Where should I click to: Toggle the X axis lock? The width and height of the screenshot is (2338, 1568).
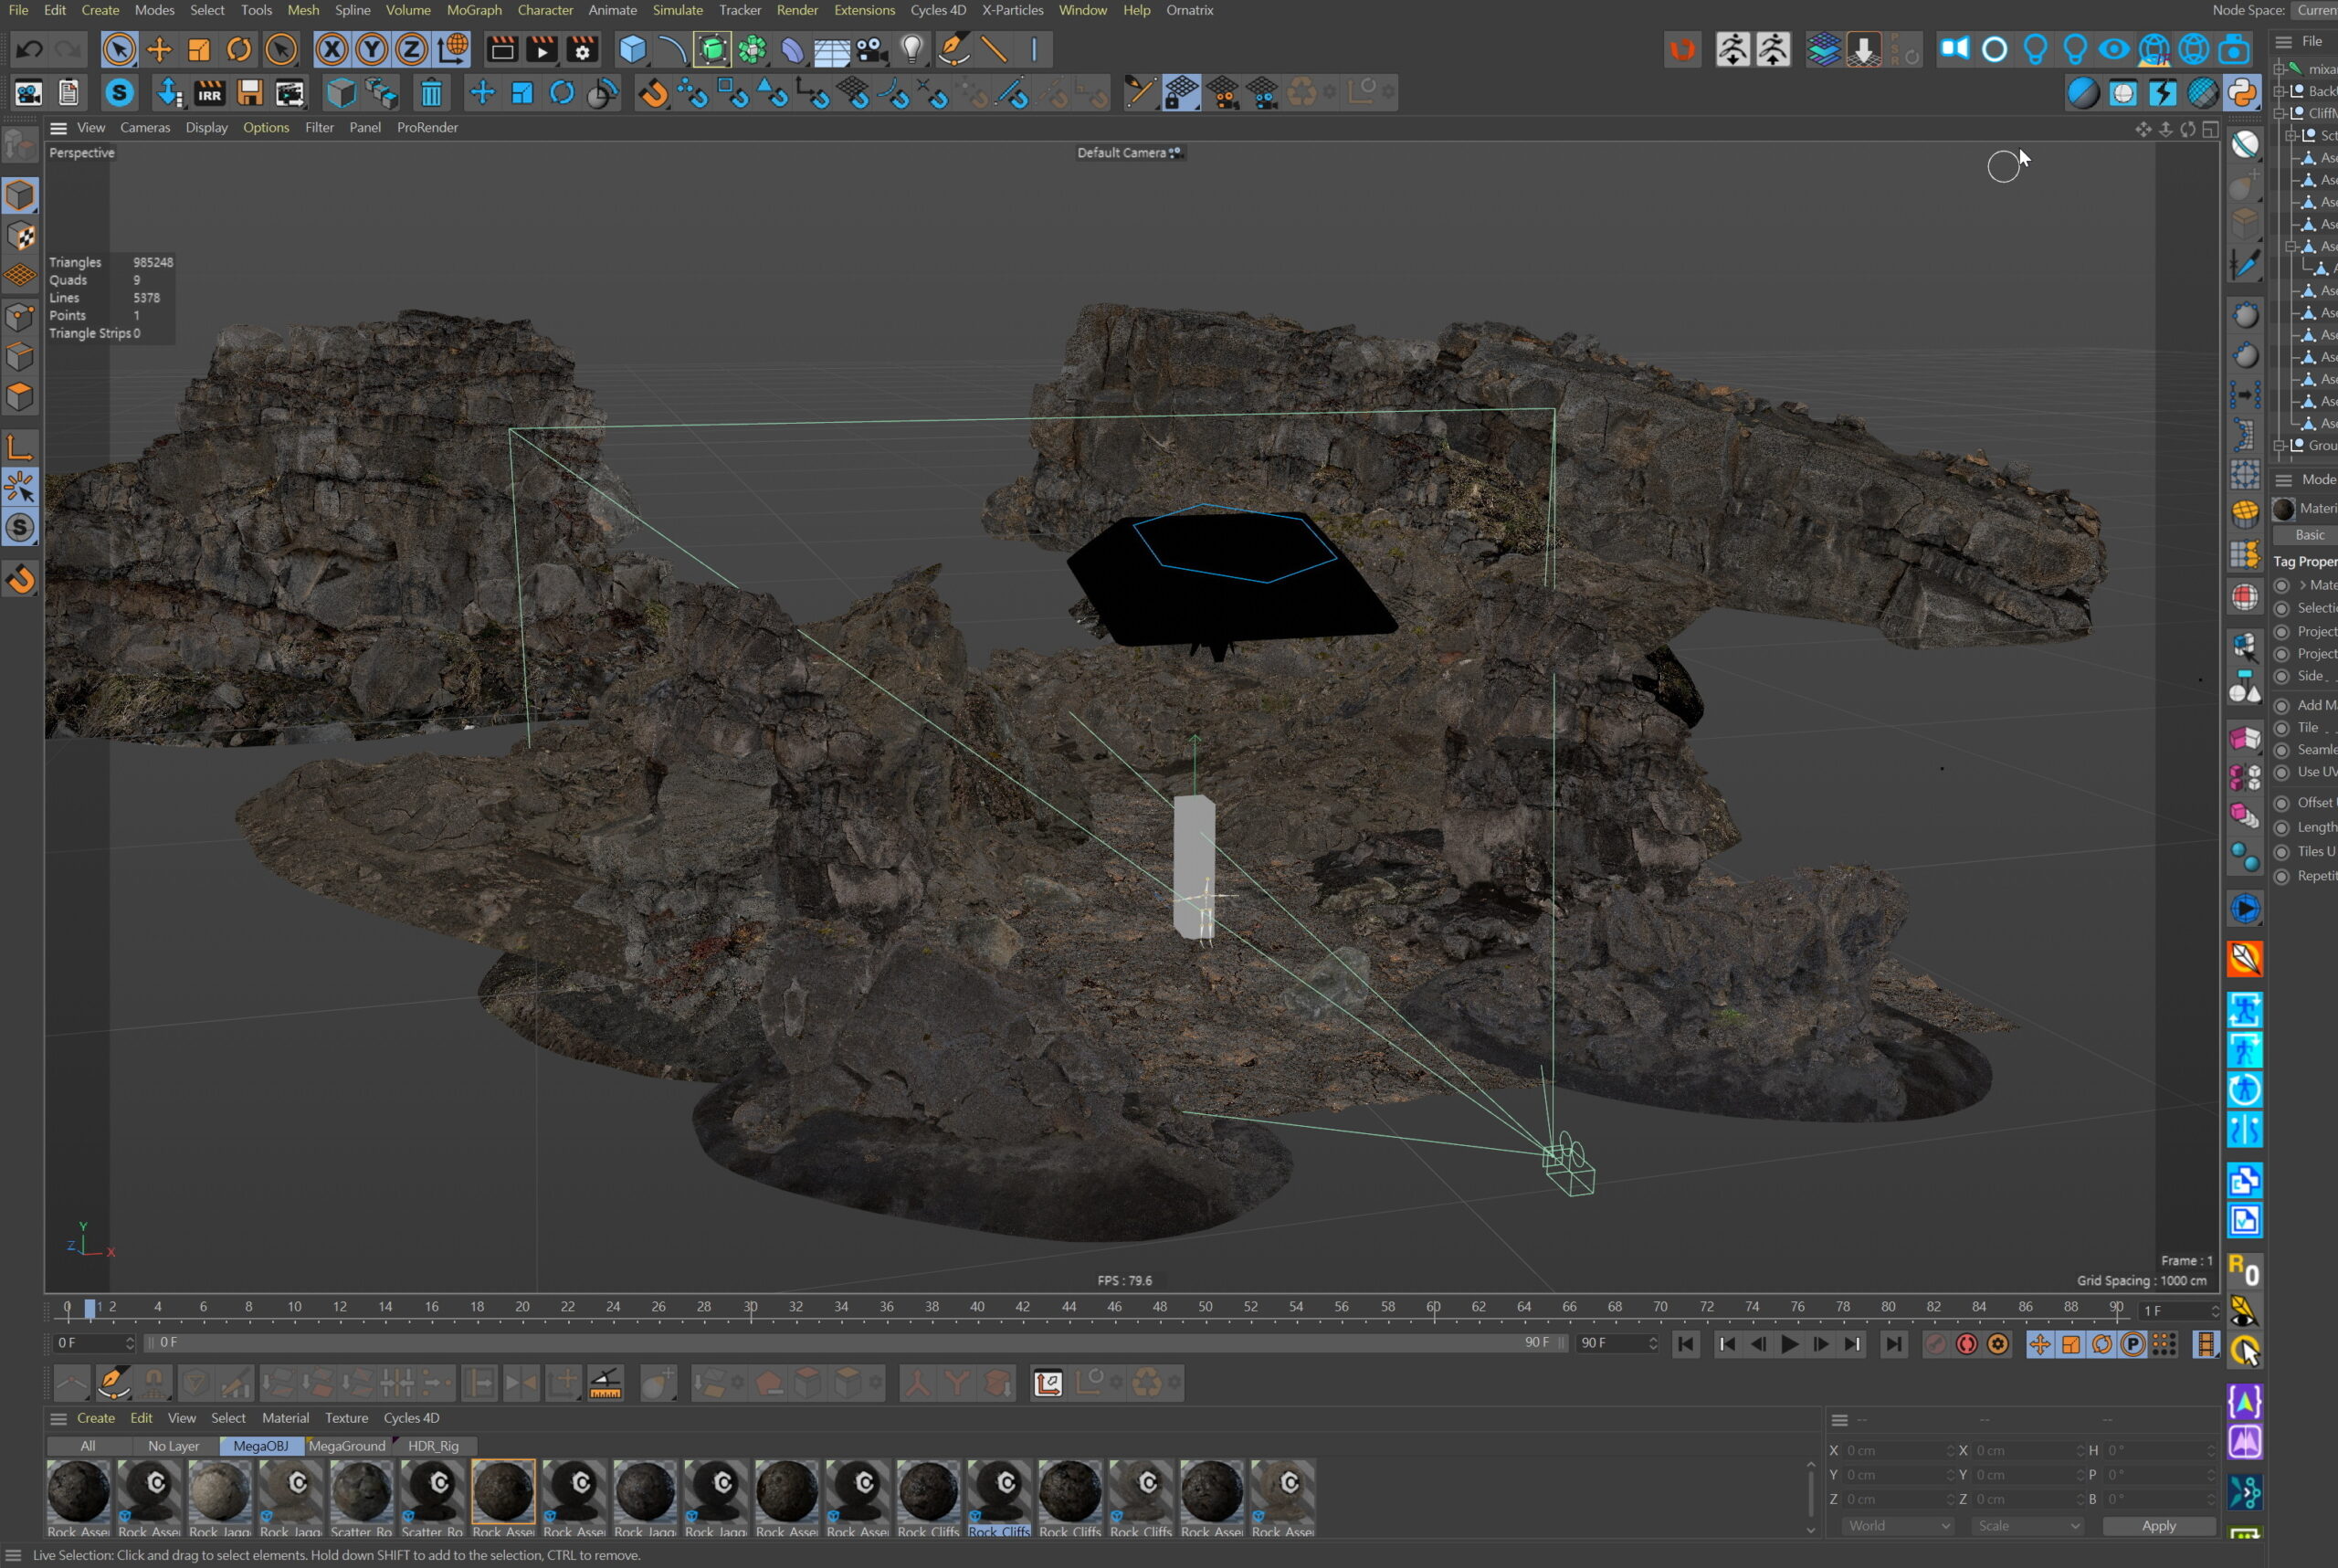pyautogui.click(x=332, y=49)
